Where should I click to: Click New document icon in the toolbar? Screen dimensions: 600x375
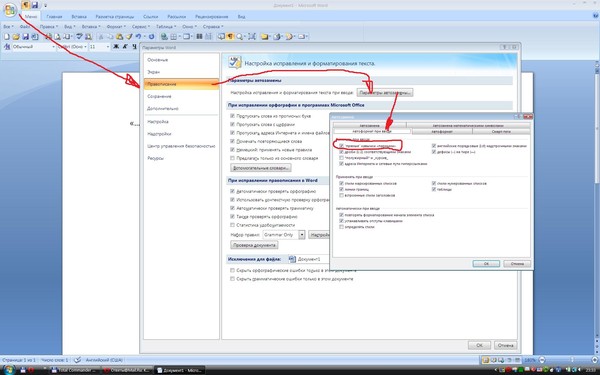(7, 37)
